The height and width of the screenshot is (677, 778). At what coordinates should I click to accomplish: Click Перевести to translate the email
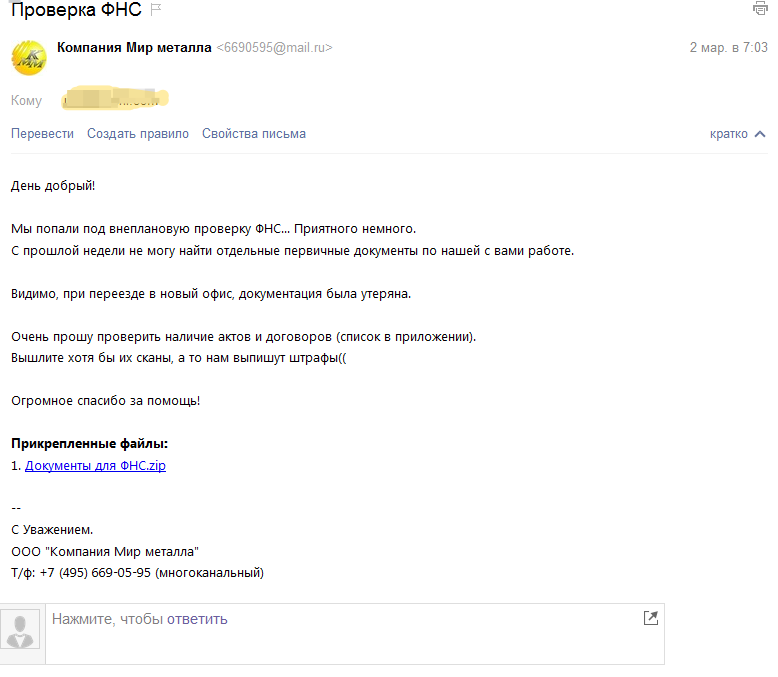coord(42,134)
